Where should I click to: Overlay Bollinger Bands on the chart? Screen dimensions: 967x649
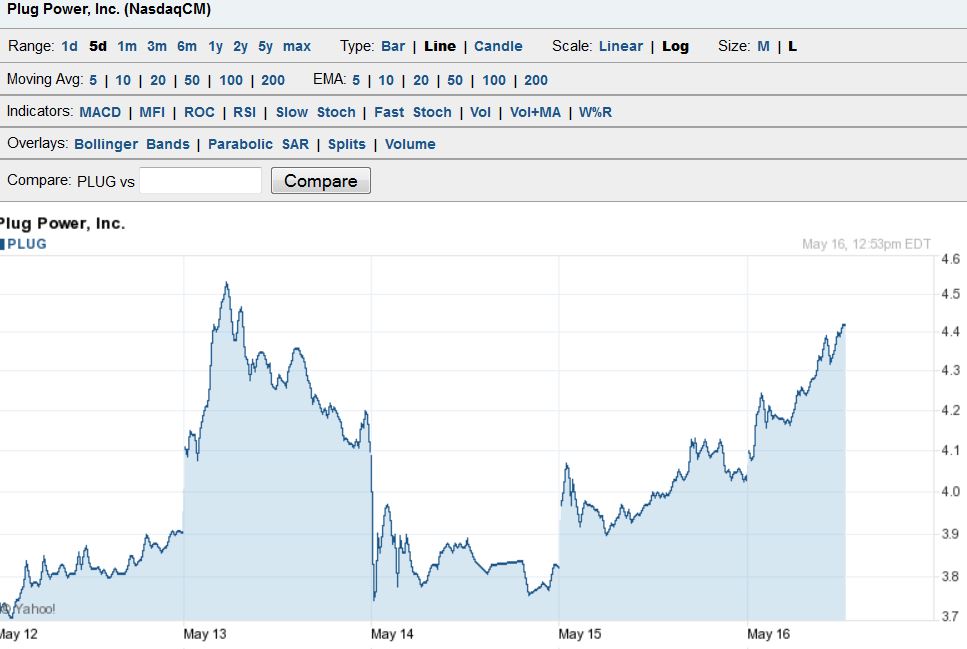coord(132,144)
